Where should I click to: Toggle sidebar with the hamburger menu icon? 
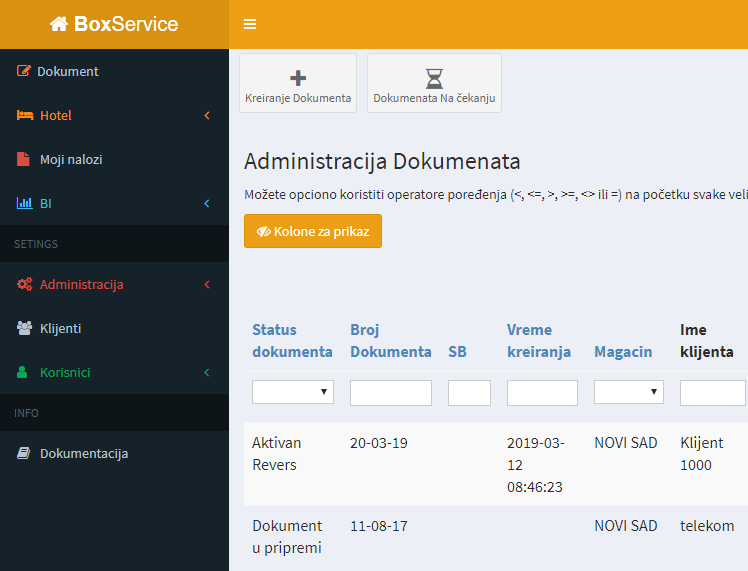250,24
